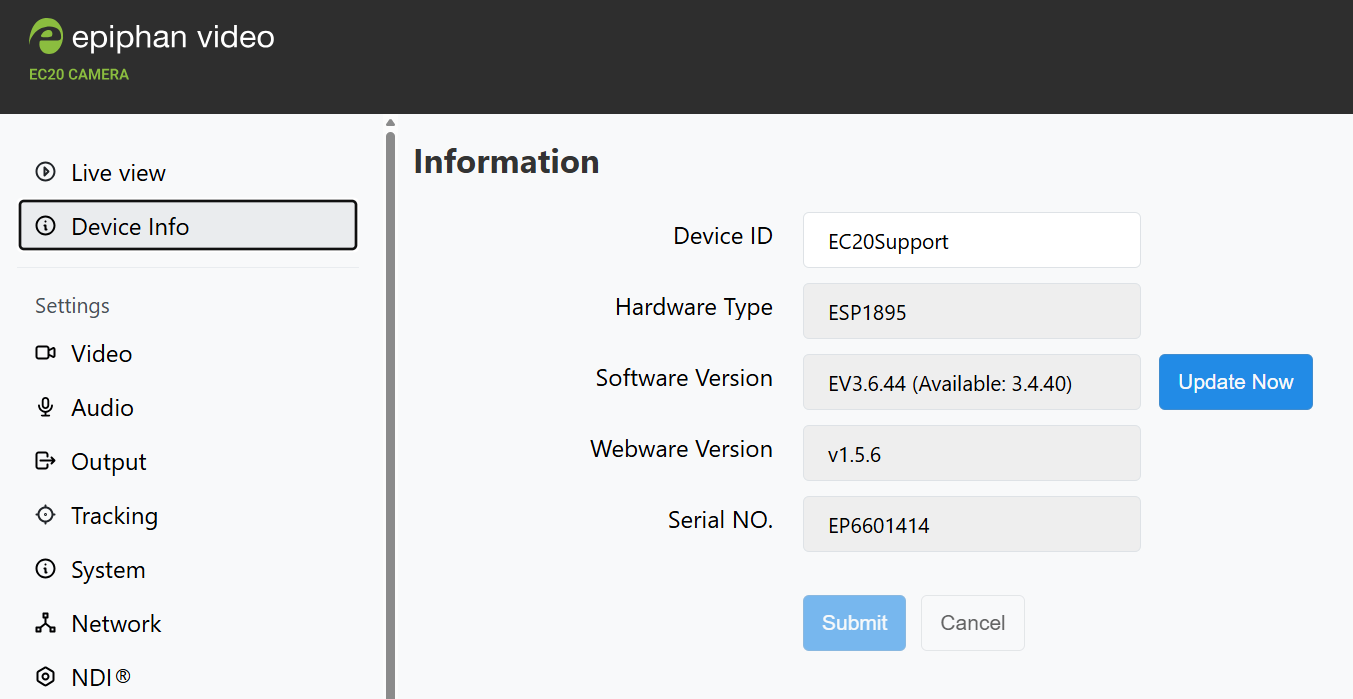Viewport: 1353px width, 699px height.
Task: Click the Update Now button
Action: tap(1235, 382)
